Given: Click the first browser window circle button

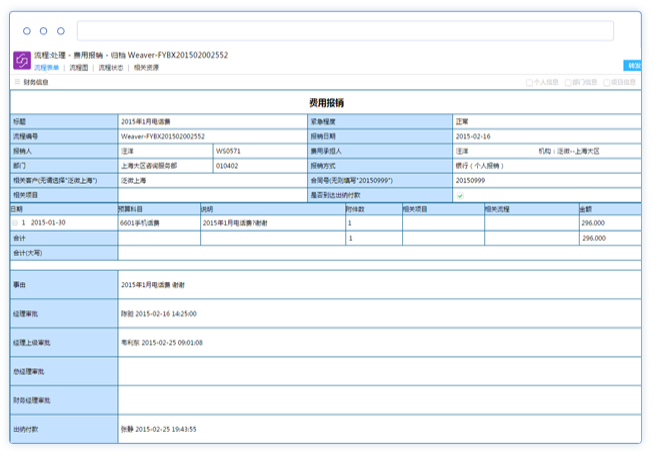Looking at the screenshot, I should tap(27, 31).
